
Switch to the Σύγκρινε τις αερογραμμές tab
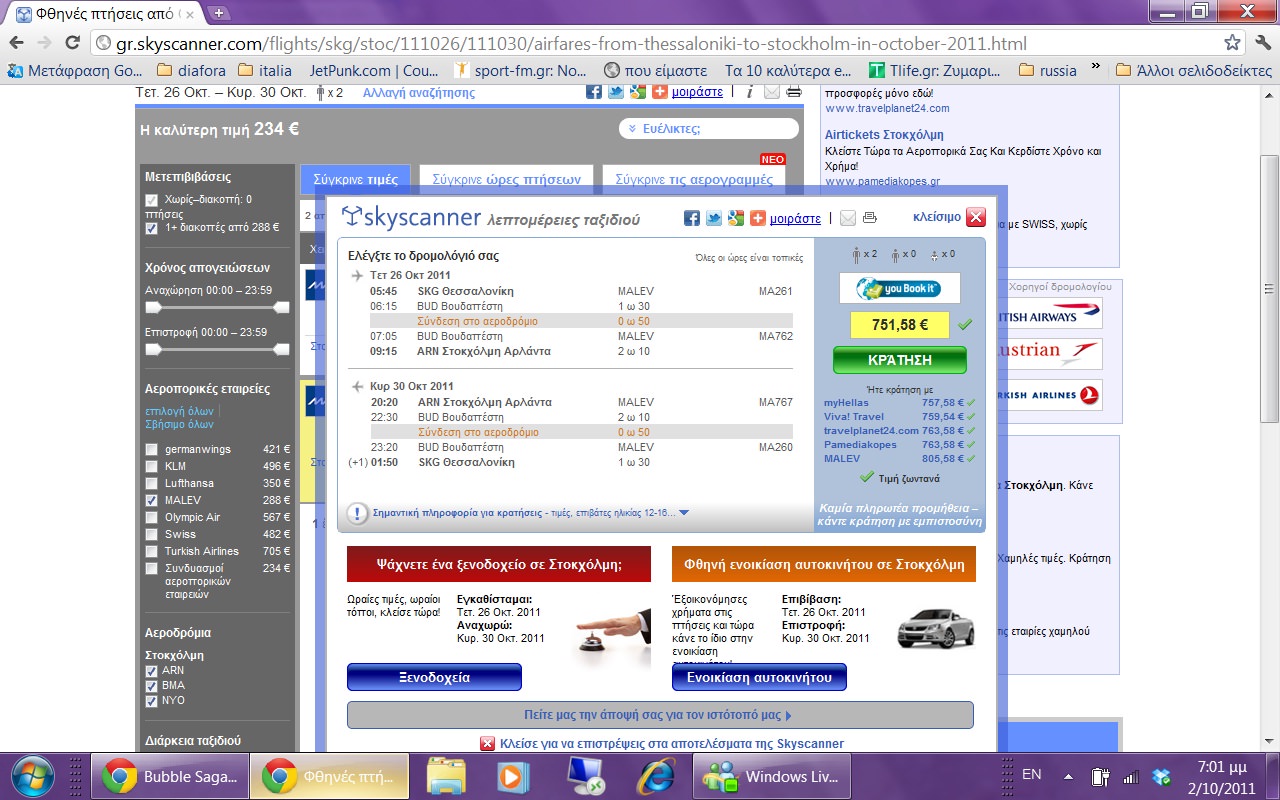[694, 179]
